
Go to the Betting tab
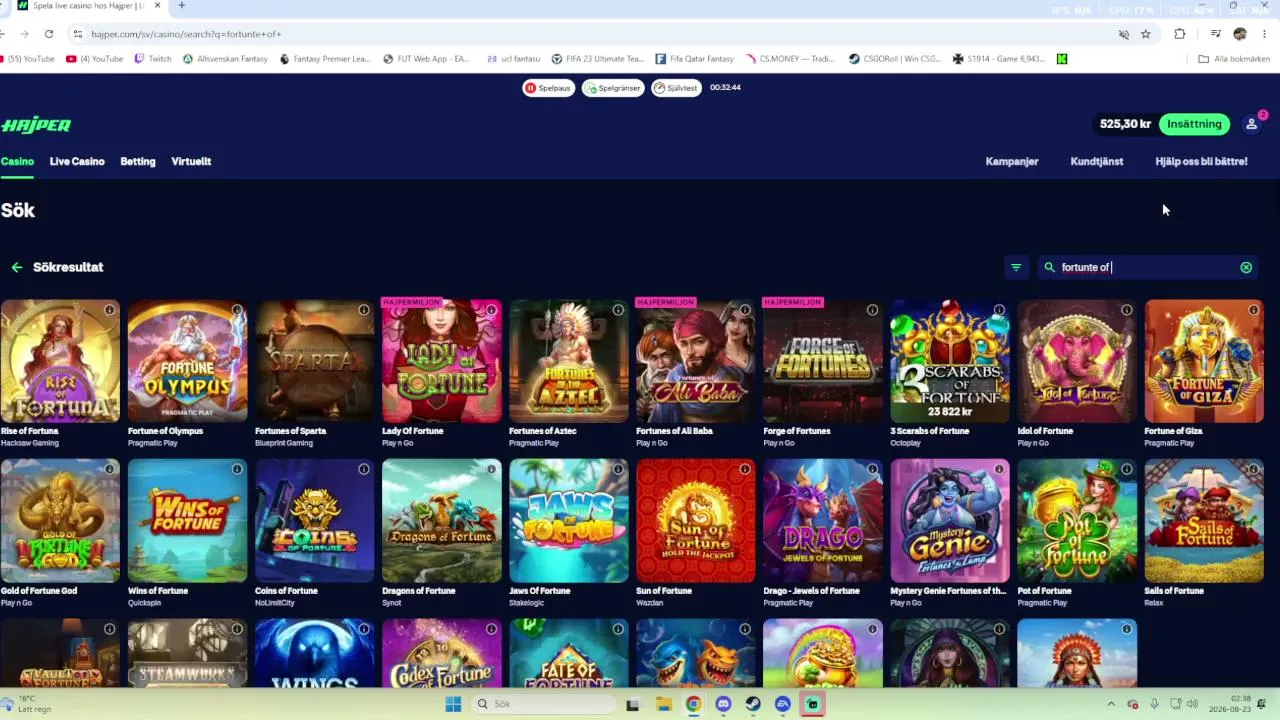point(138,161)
